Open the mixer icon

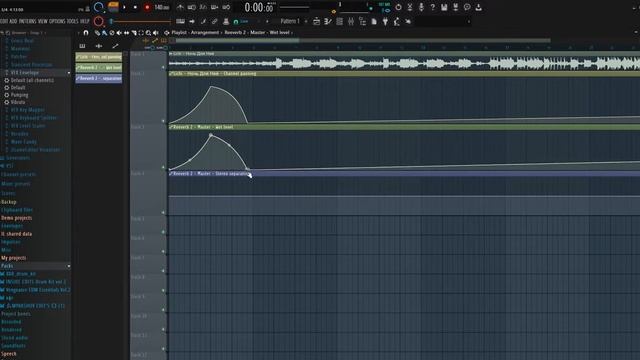tap(351, 21)
